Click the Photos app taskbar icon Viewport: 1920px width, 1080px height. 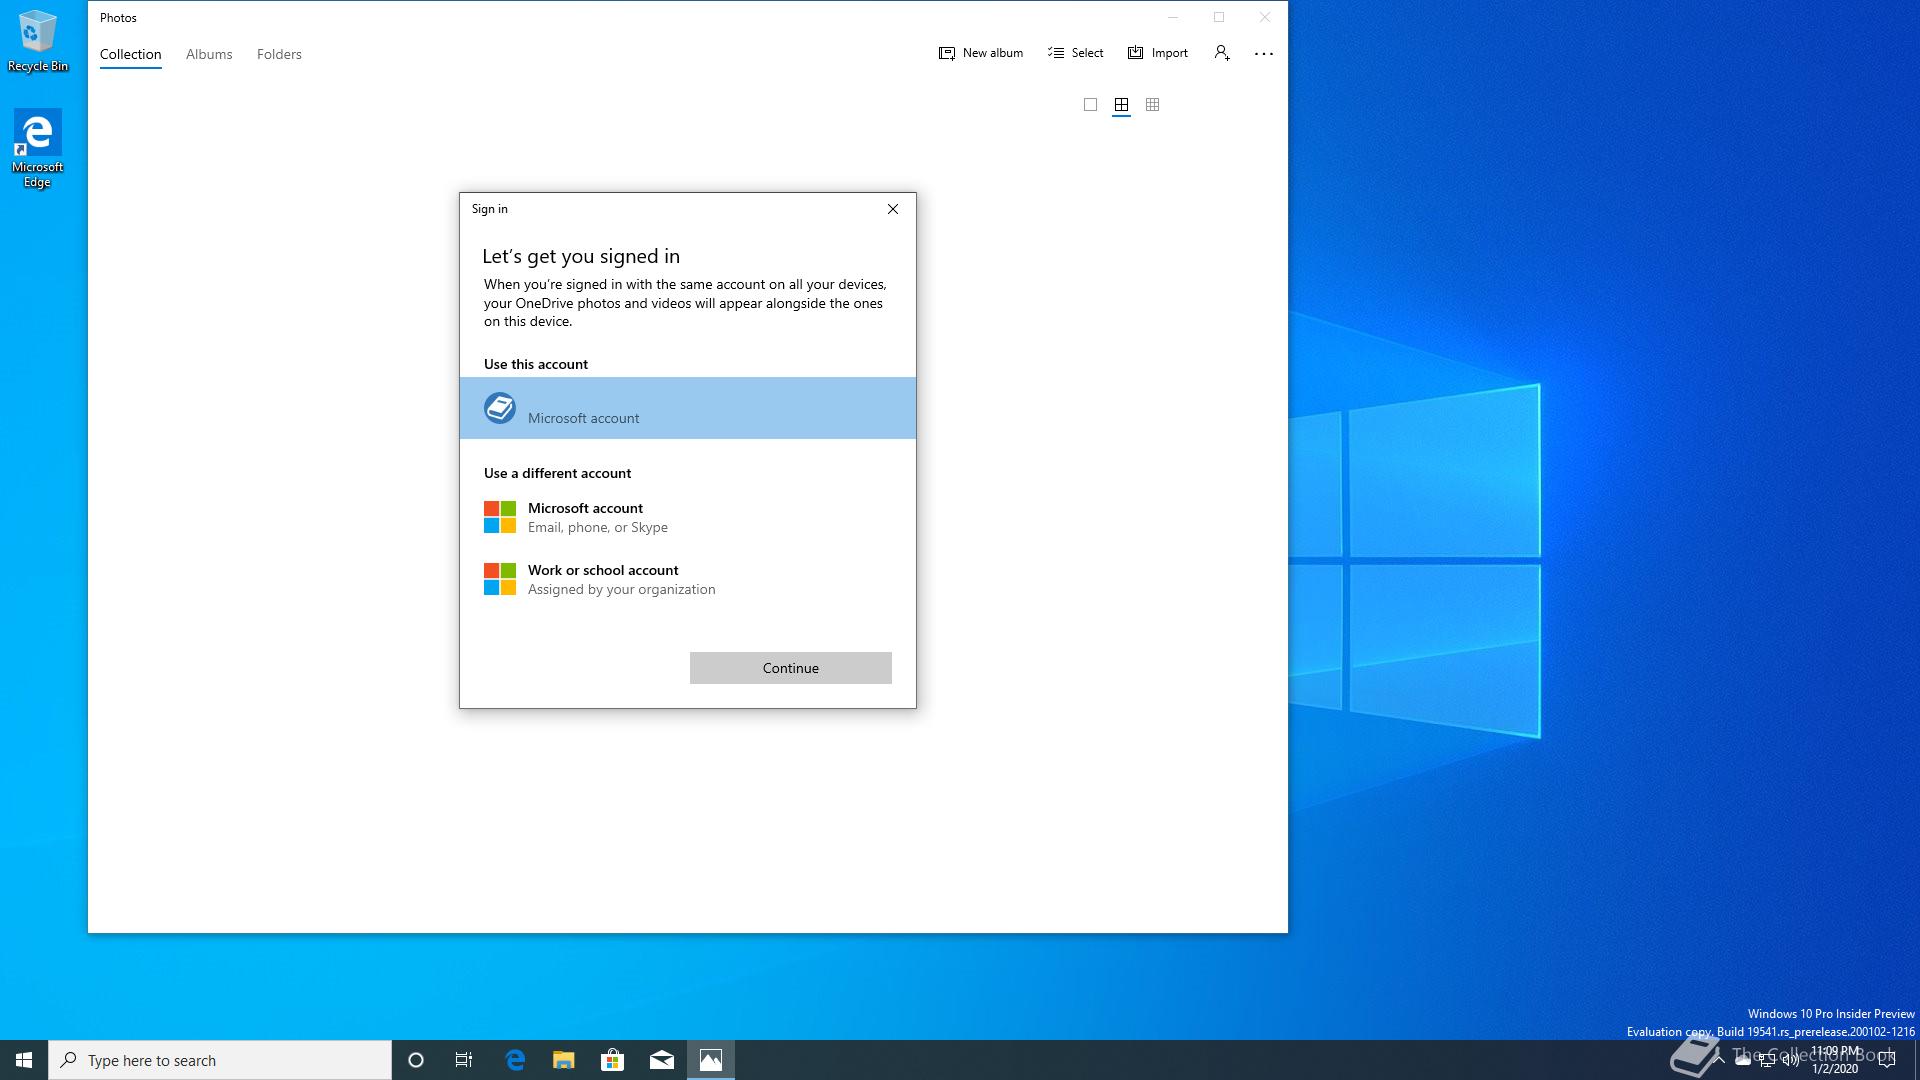click(711, 1060)
